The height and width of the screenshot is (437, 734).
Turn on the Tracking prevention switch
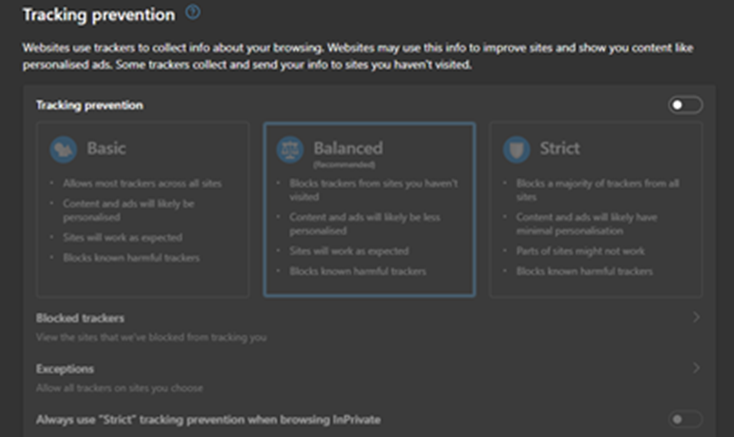pos(685,105)
